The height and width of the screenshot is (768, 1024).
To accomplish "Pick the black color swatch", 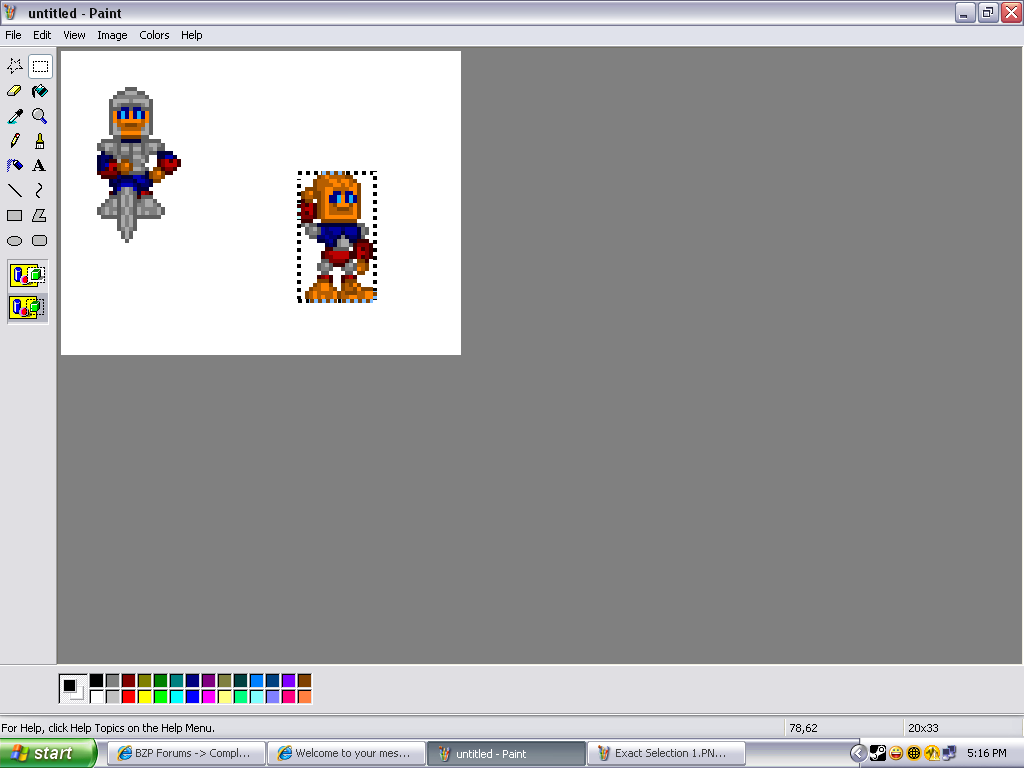I will tap(97, 681).
